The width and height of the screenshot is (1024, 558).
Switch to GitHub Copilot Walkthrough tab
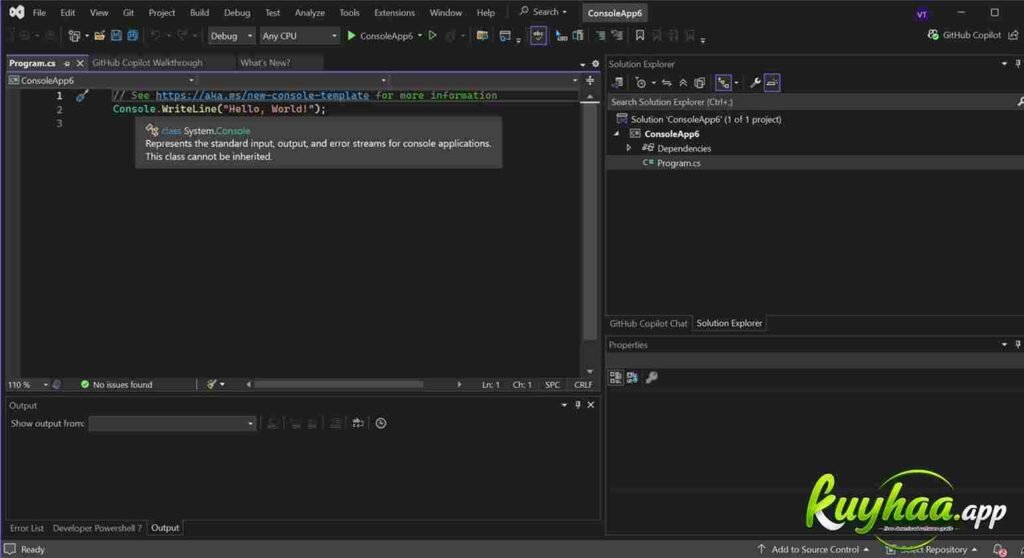(148, 63)
